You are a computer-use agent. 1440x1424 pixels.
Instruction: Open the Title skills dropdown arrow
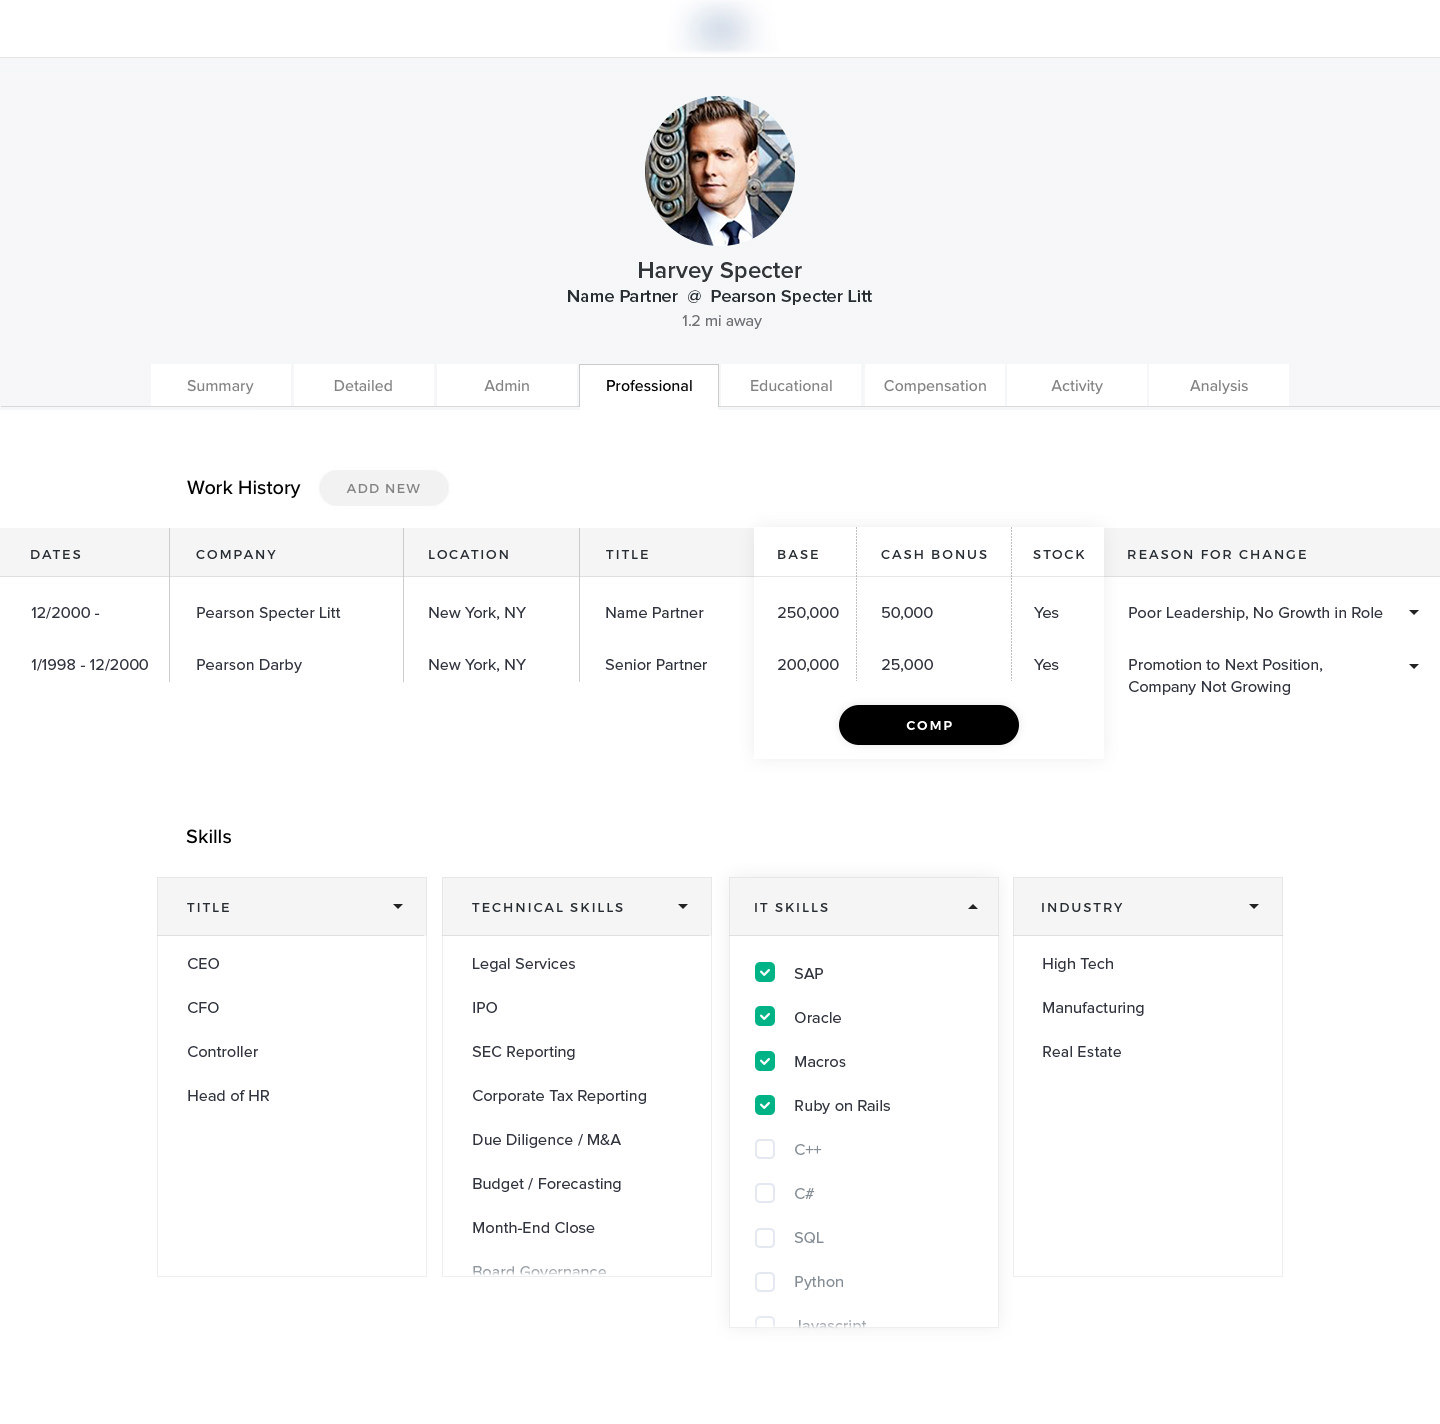[x=398, y=907]
